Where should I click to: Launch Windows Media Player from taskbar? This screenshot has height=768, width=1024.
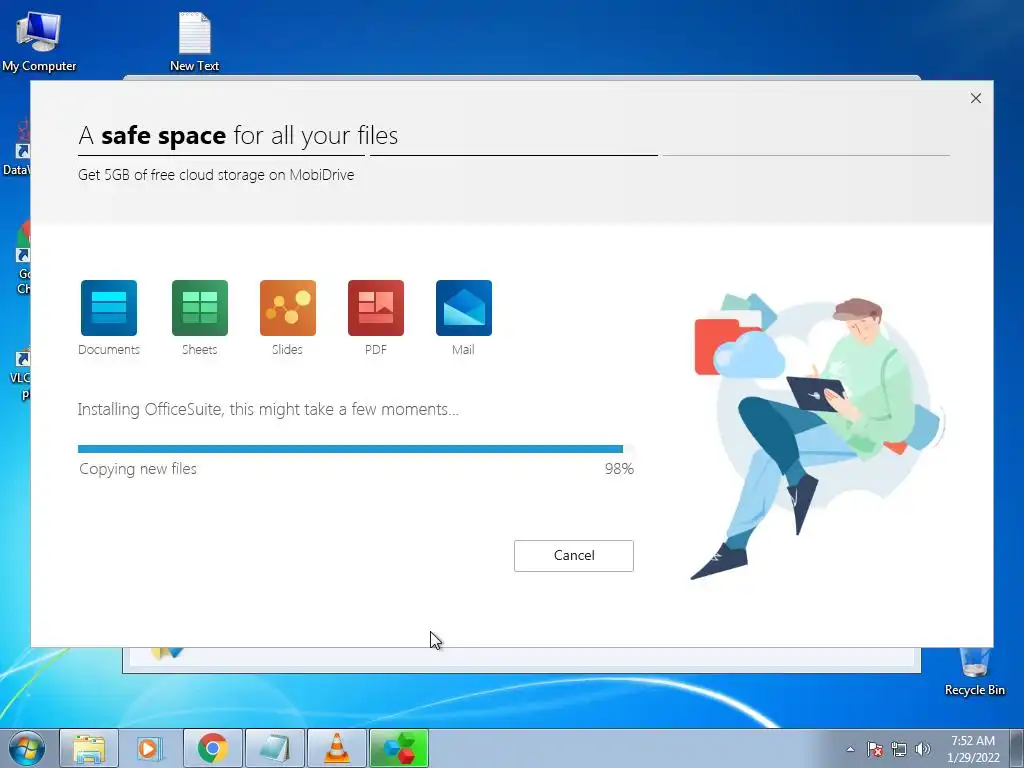151,748
